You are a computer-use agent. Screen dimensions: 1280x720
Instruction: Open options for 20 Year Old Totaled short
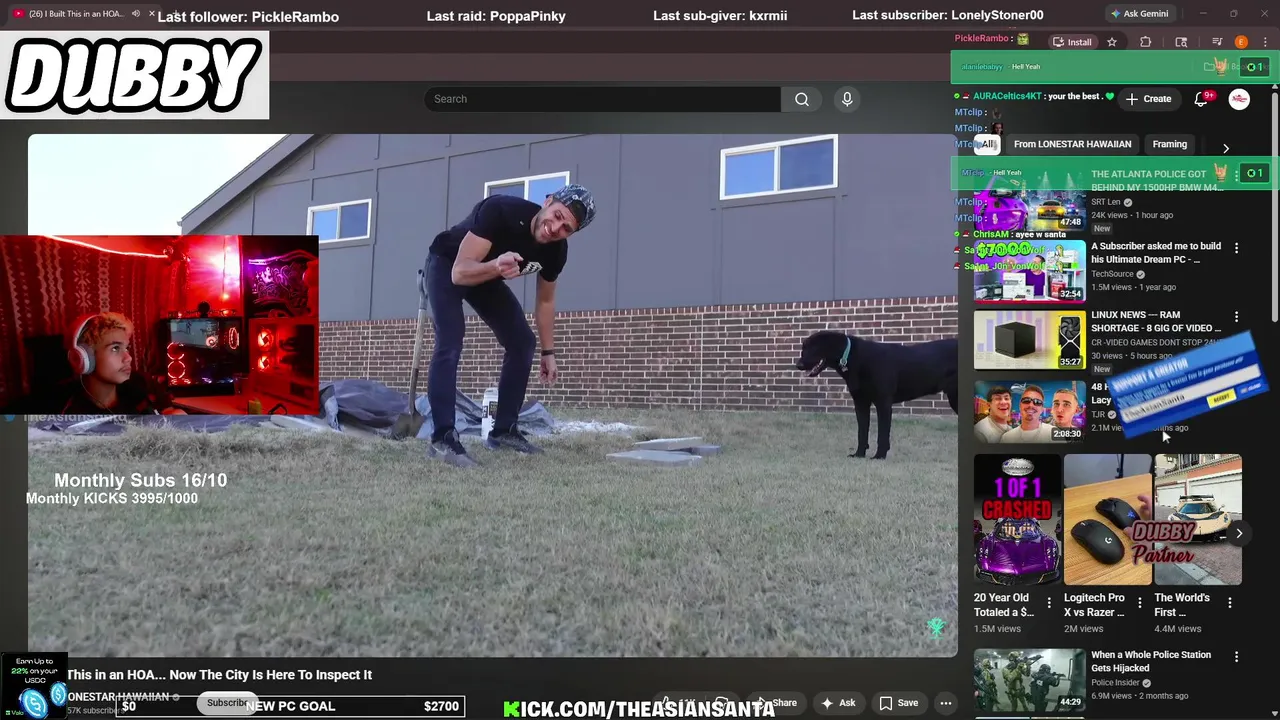[1049, 602]
